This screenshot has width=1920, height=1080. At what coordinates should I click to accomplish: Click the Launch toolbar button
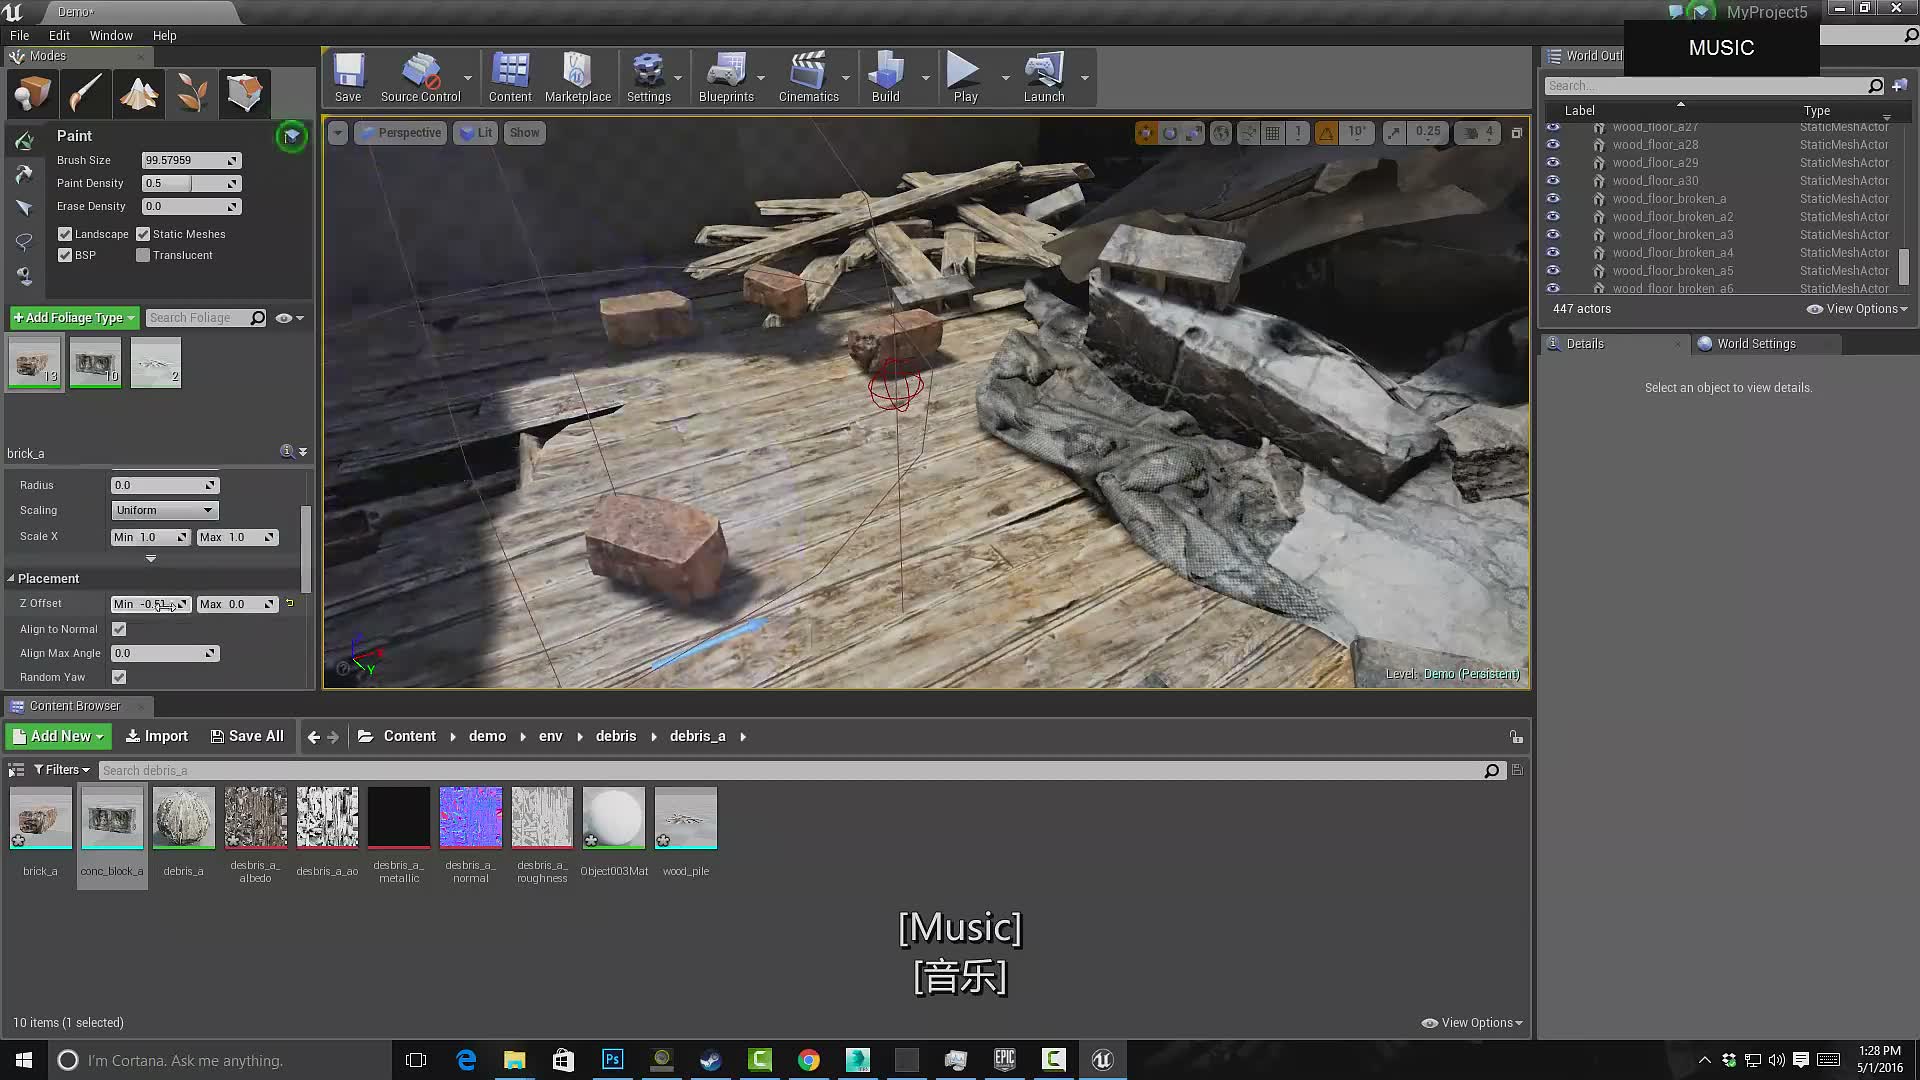pos(1044,78)
